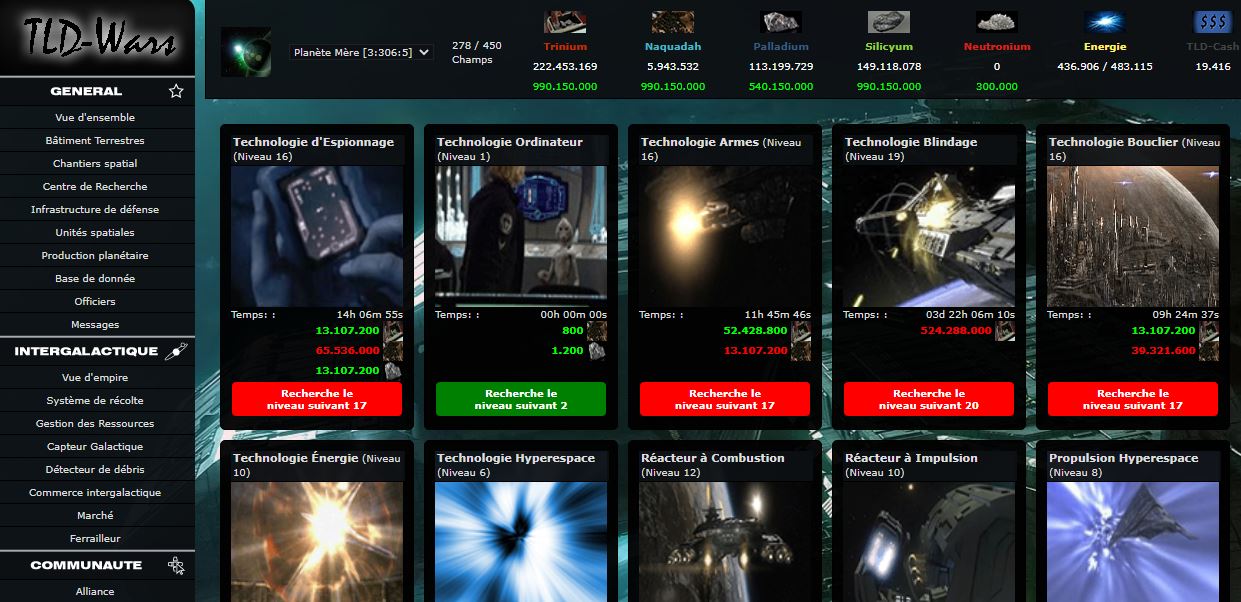The height and width of the screenshot is (602, 1241).
Task: Click the Trinium resource icon
Action: [x=565, y=22]
